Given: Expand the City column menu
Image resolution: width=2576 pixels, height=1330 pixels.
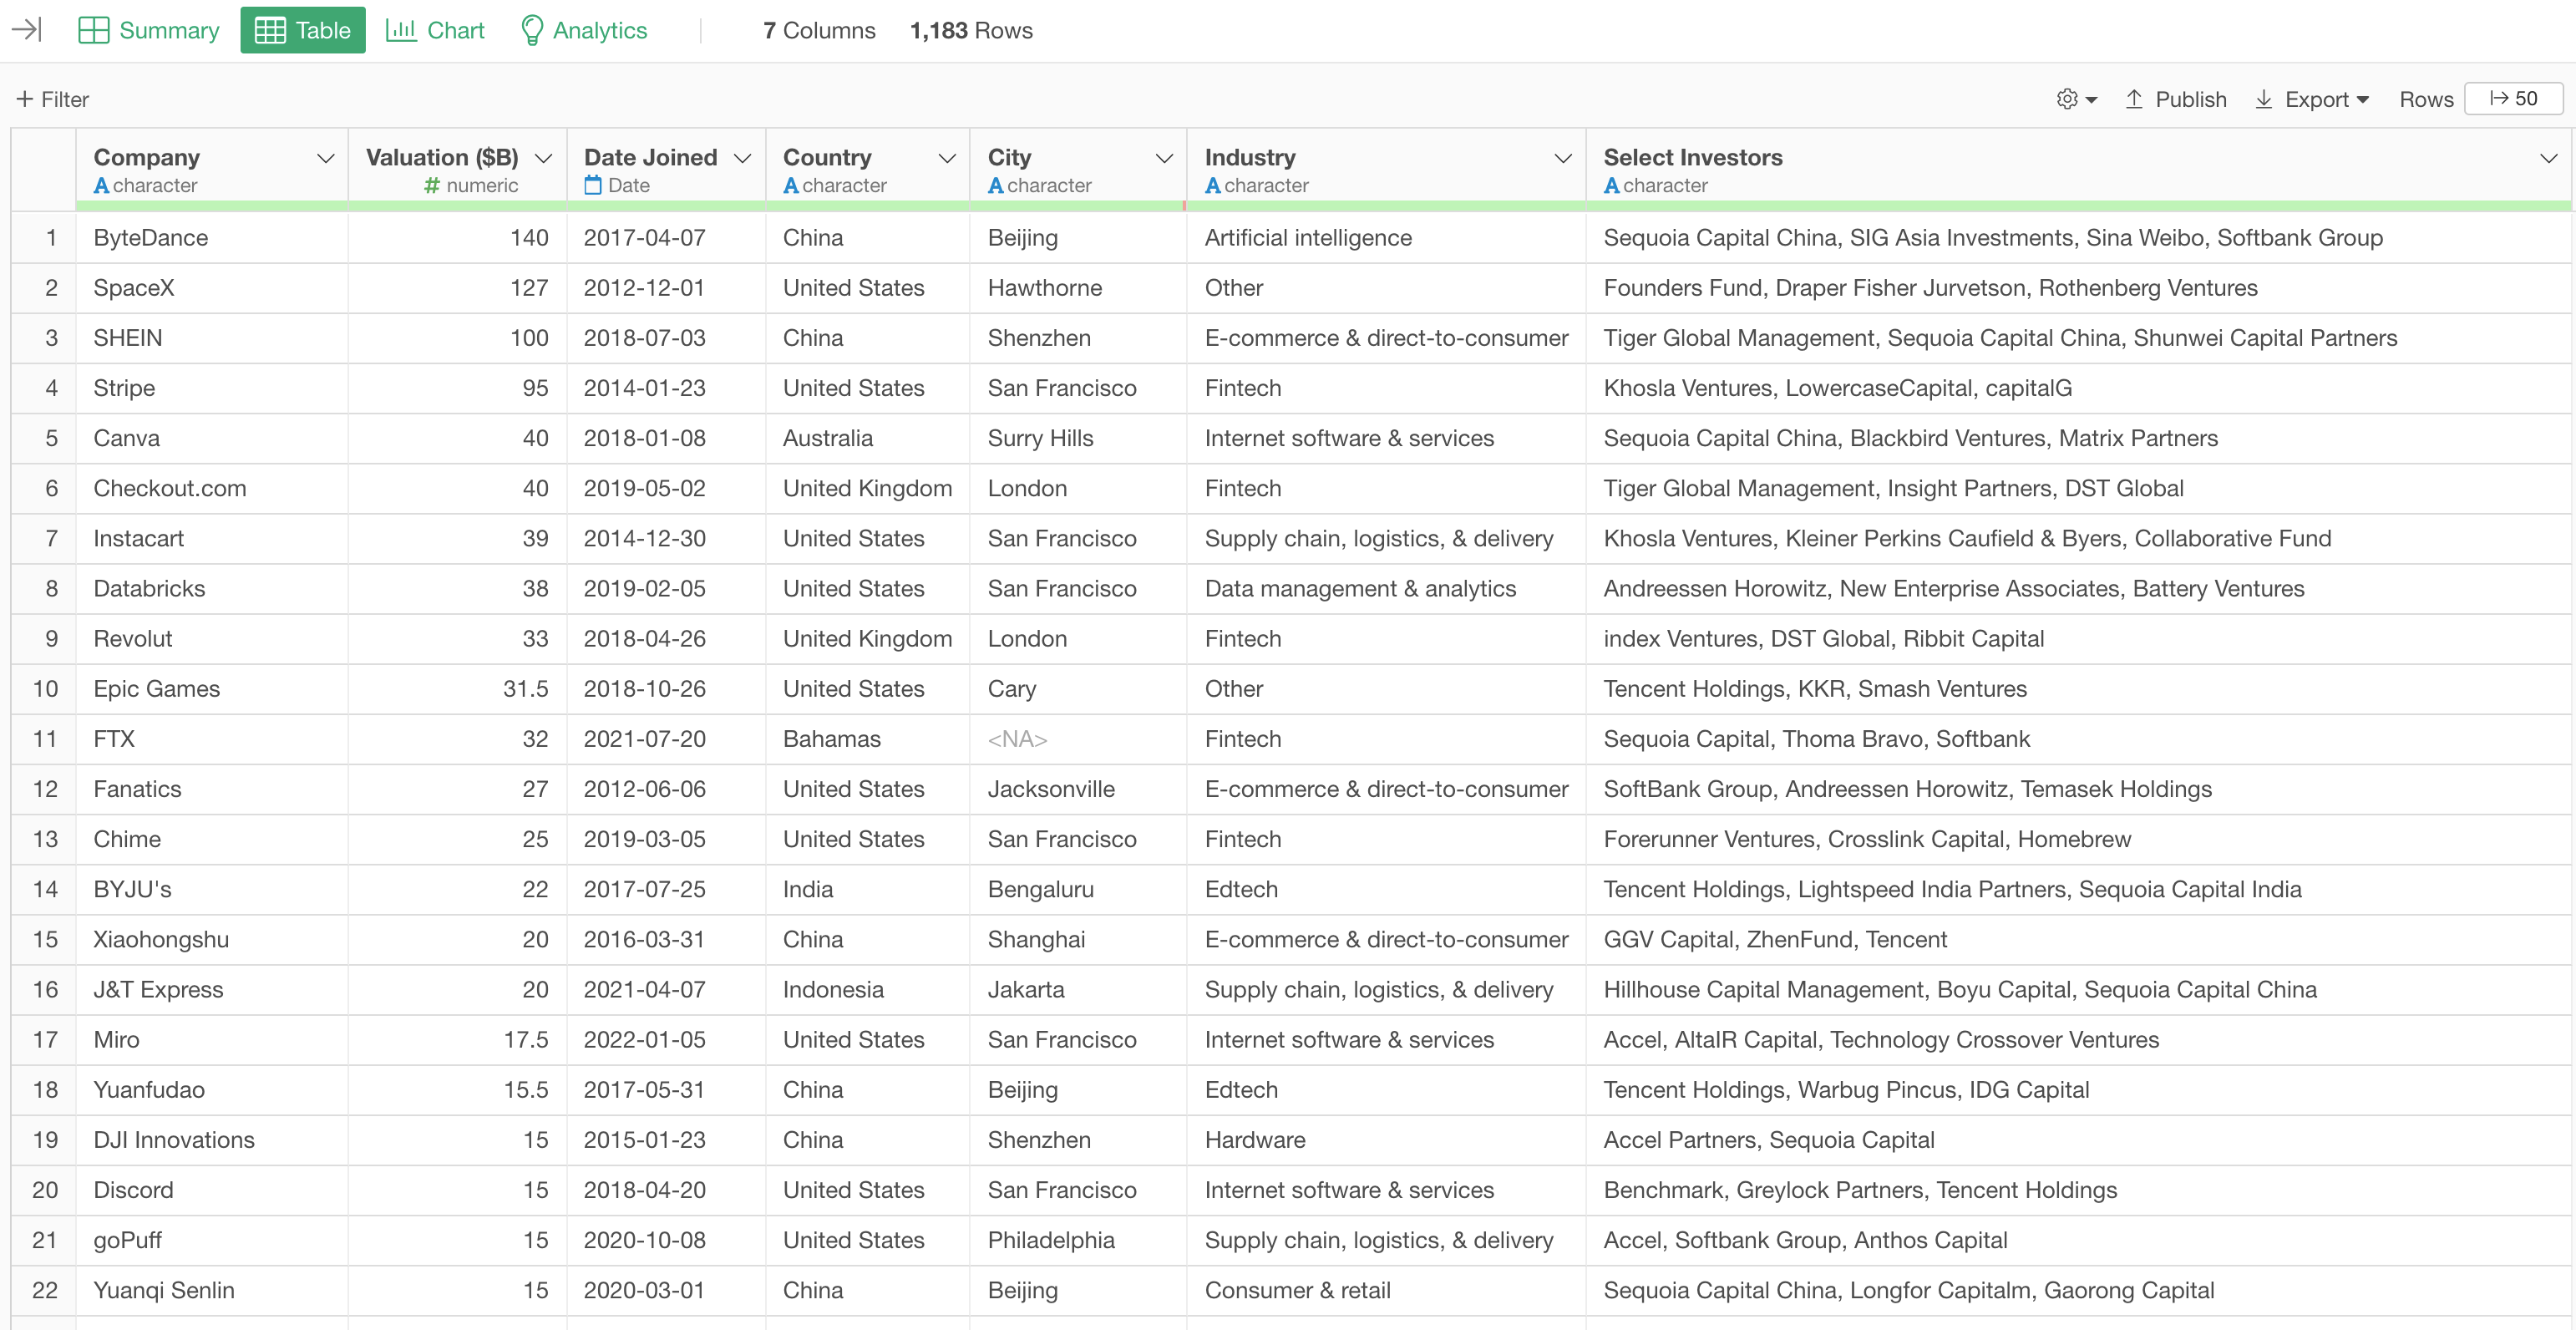Looking at the screenshot, I should click(x=1164, y=158).
